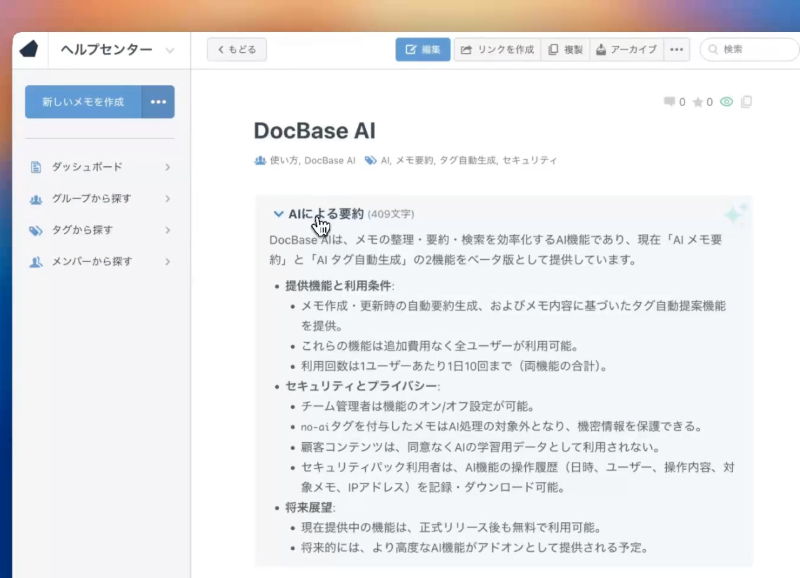
Task: Click 新しいメモを作成 button
Action: pos(83,102)
